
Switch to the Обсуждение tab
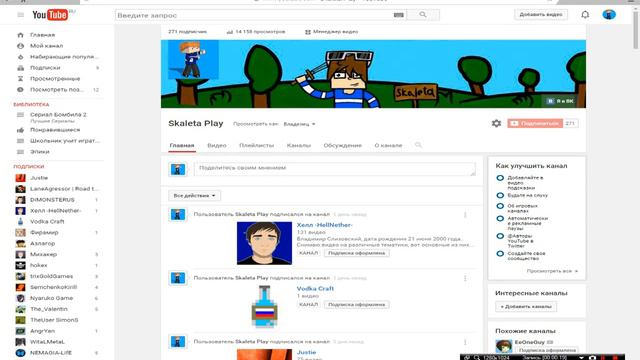(x=342, y=145)
